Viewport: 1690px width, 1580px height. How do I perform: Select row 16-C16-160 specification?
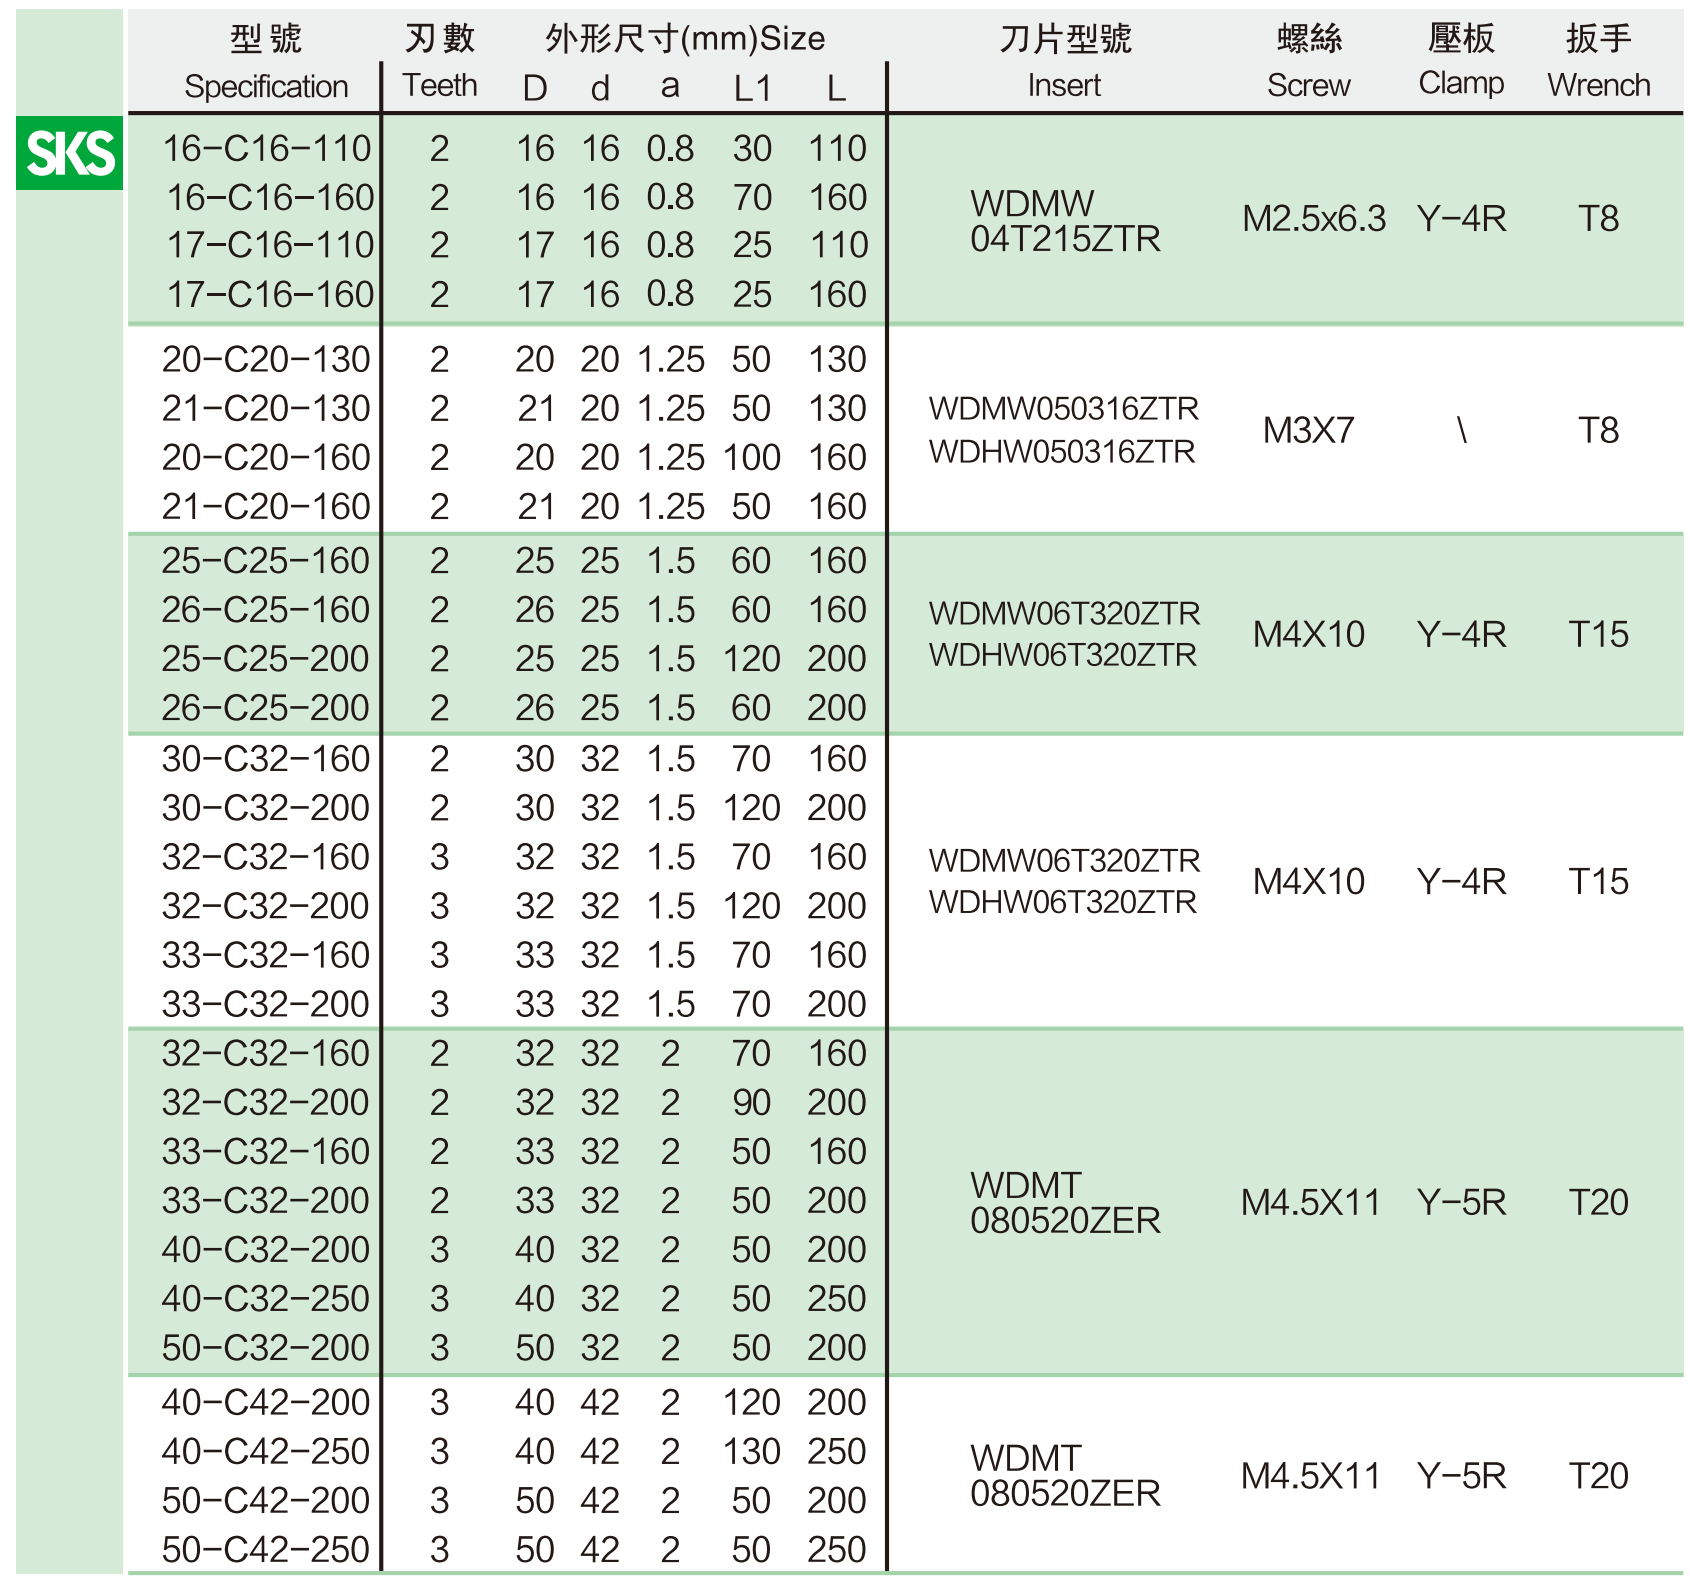(x=269, y=198)
